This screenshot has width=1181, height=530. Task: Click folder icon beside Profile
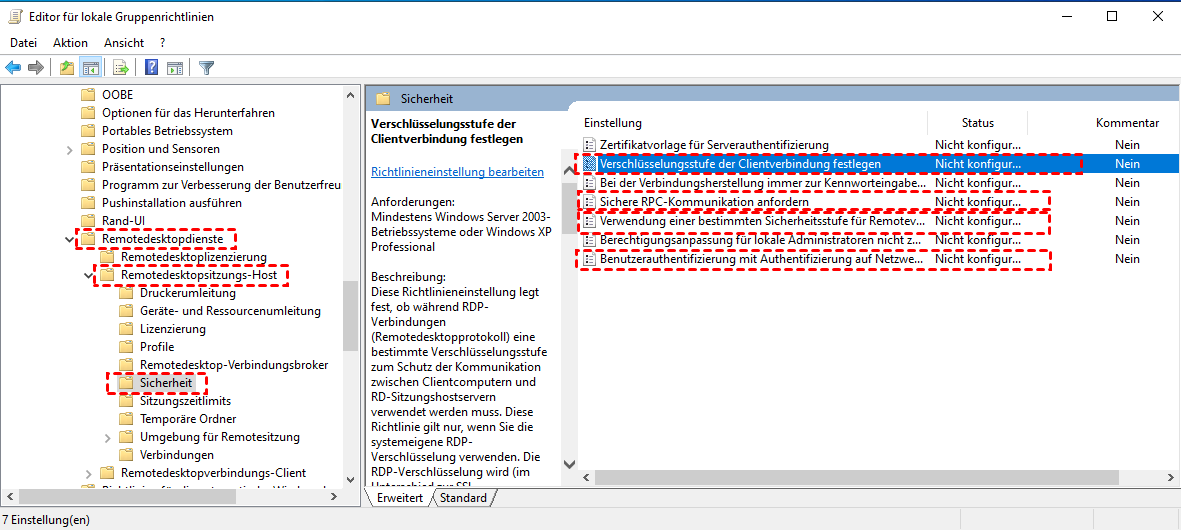126,347
